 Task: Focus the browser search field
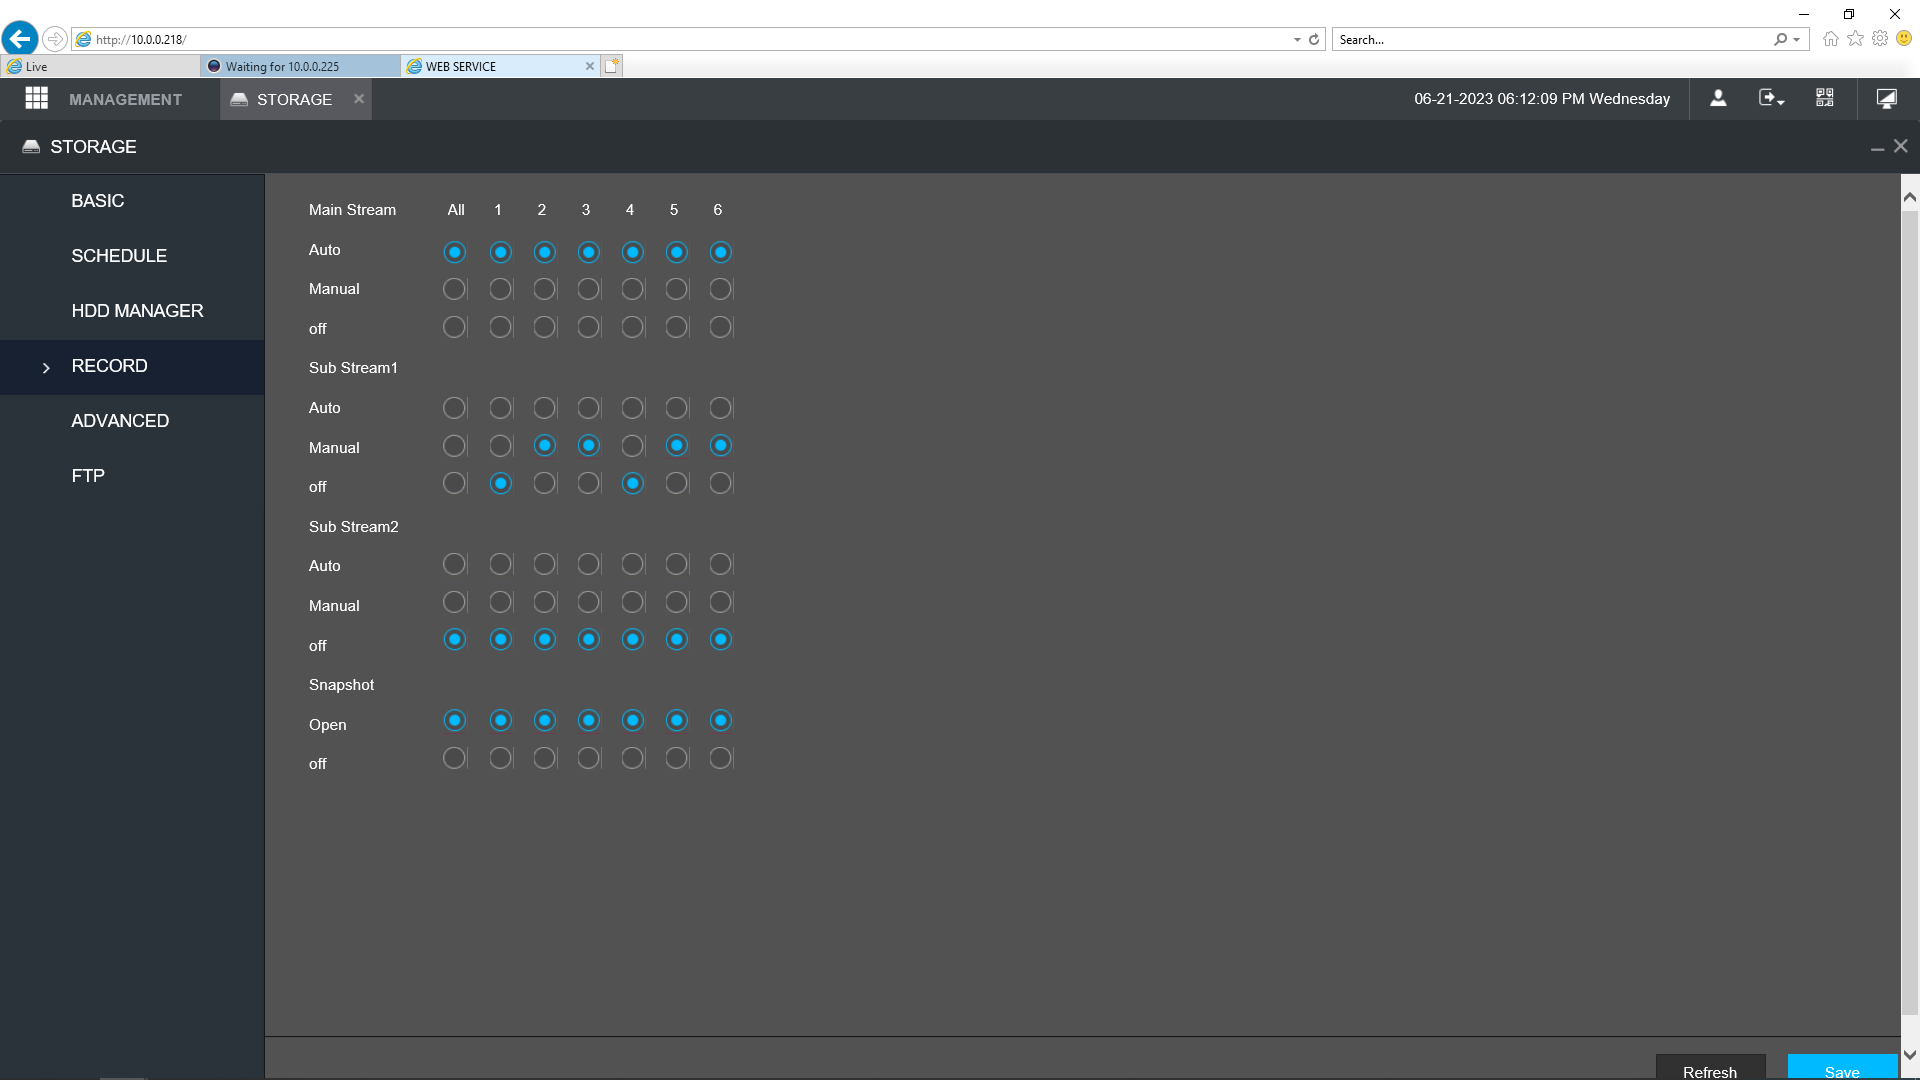coord(1553,39)
